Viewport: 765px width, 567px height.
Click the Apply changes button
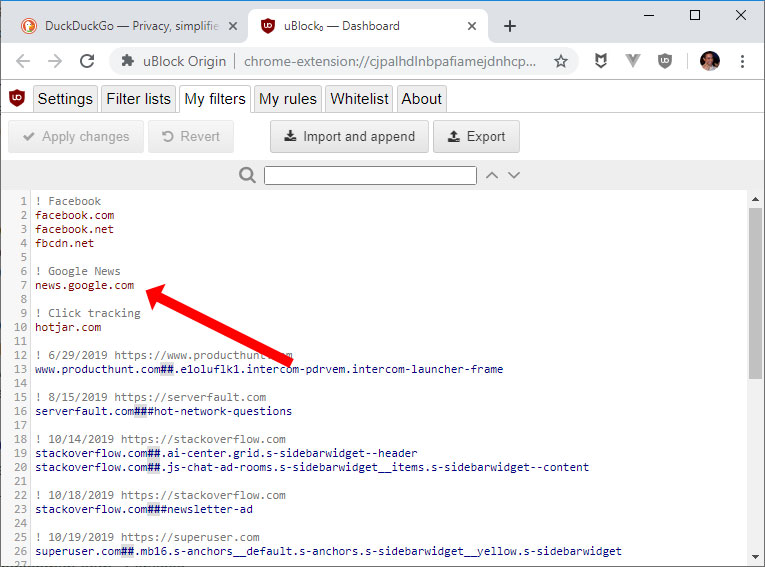tap(76, 137)
